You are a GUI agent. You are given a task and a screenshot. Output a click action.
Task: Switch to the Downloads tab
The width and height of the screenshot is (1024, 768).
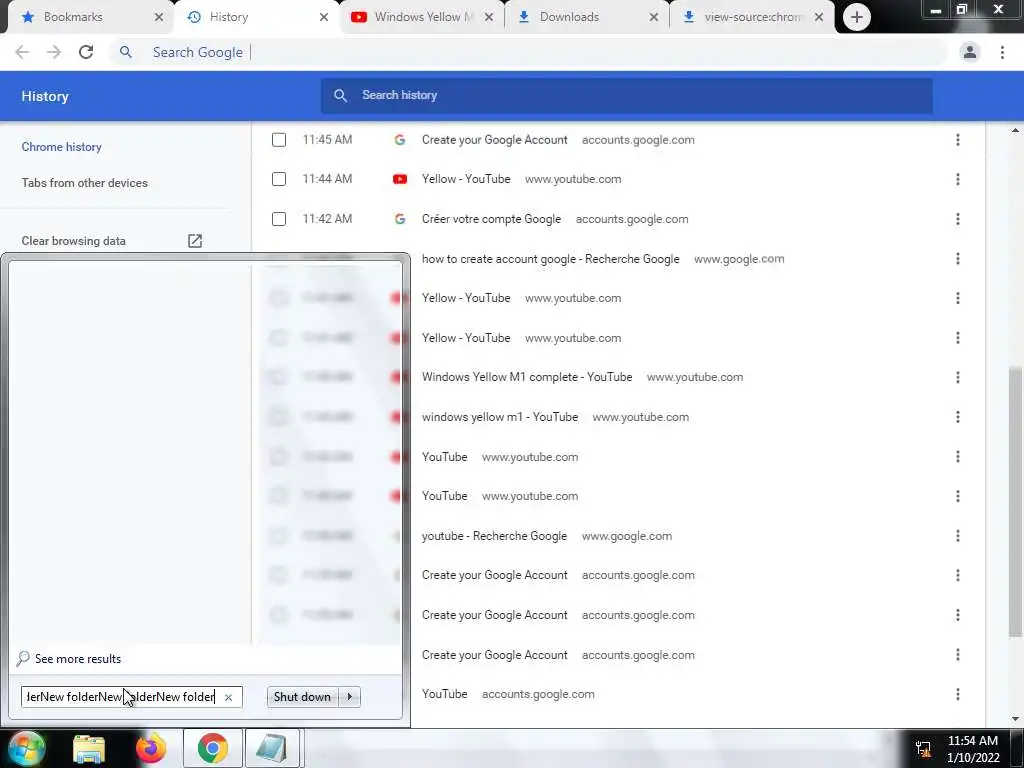[x=586, y=17]
